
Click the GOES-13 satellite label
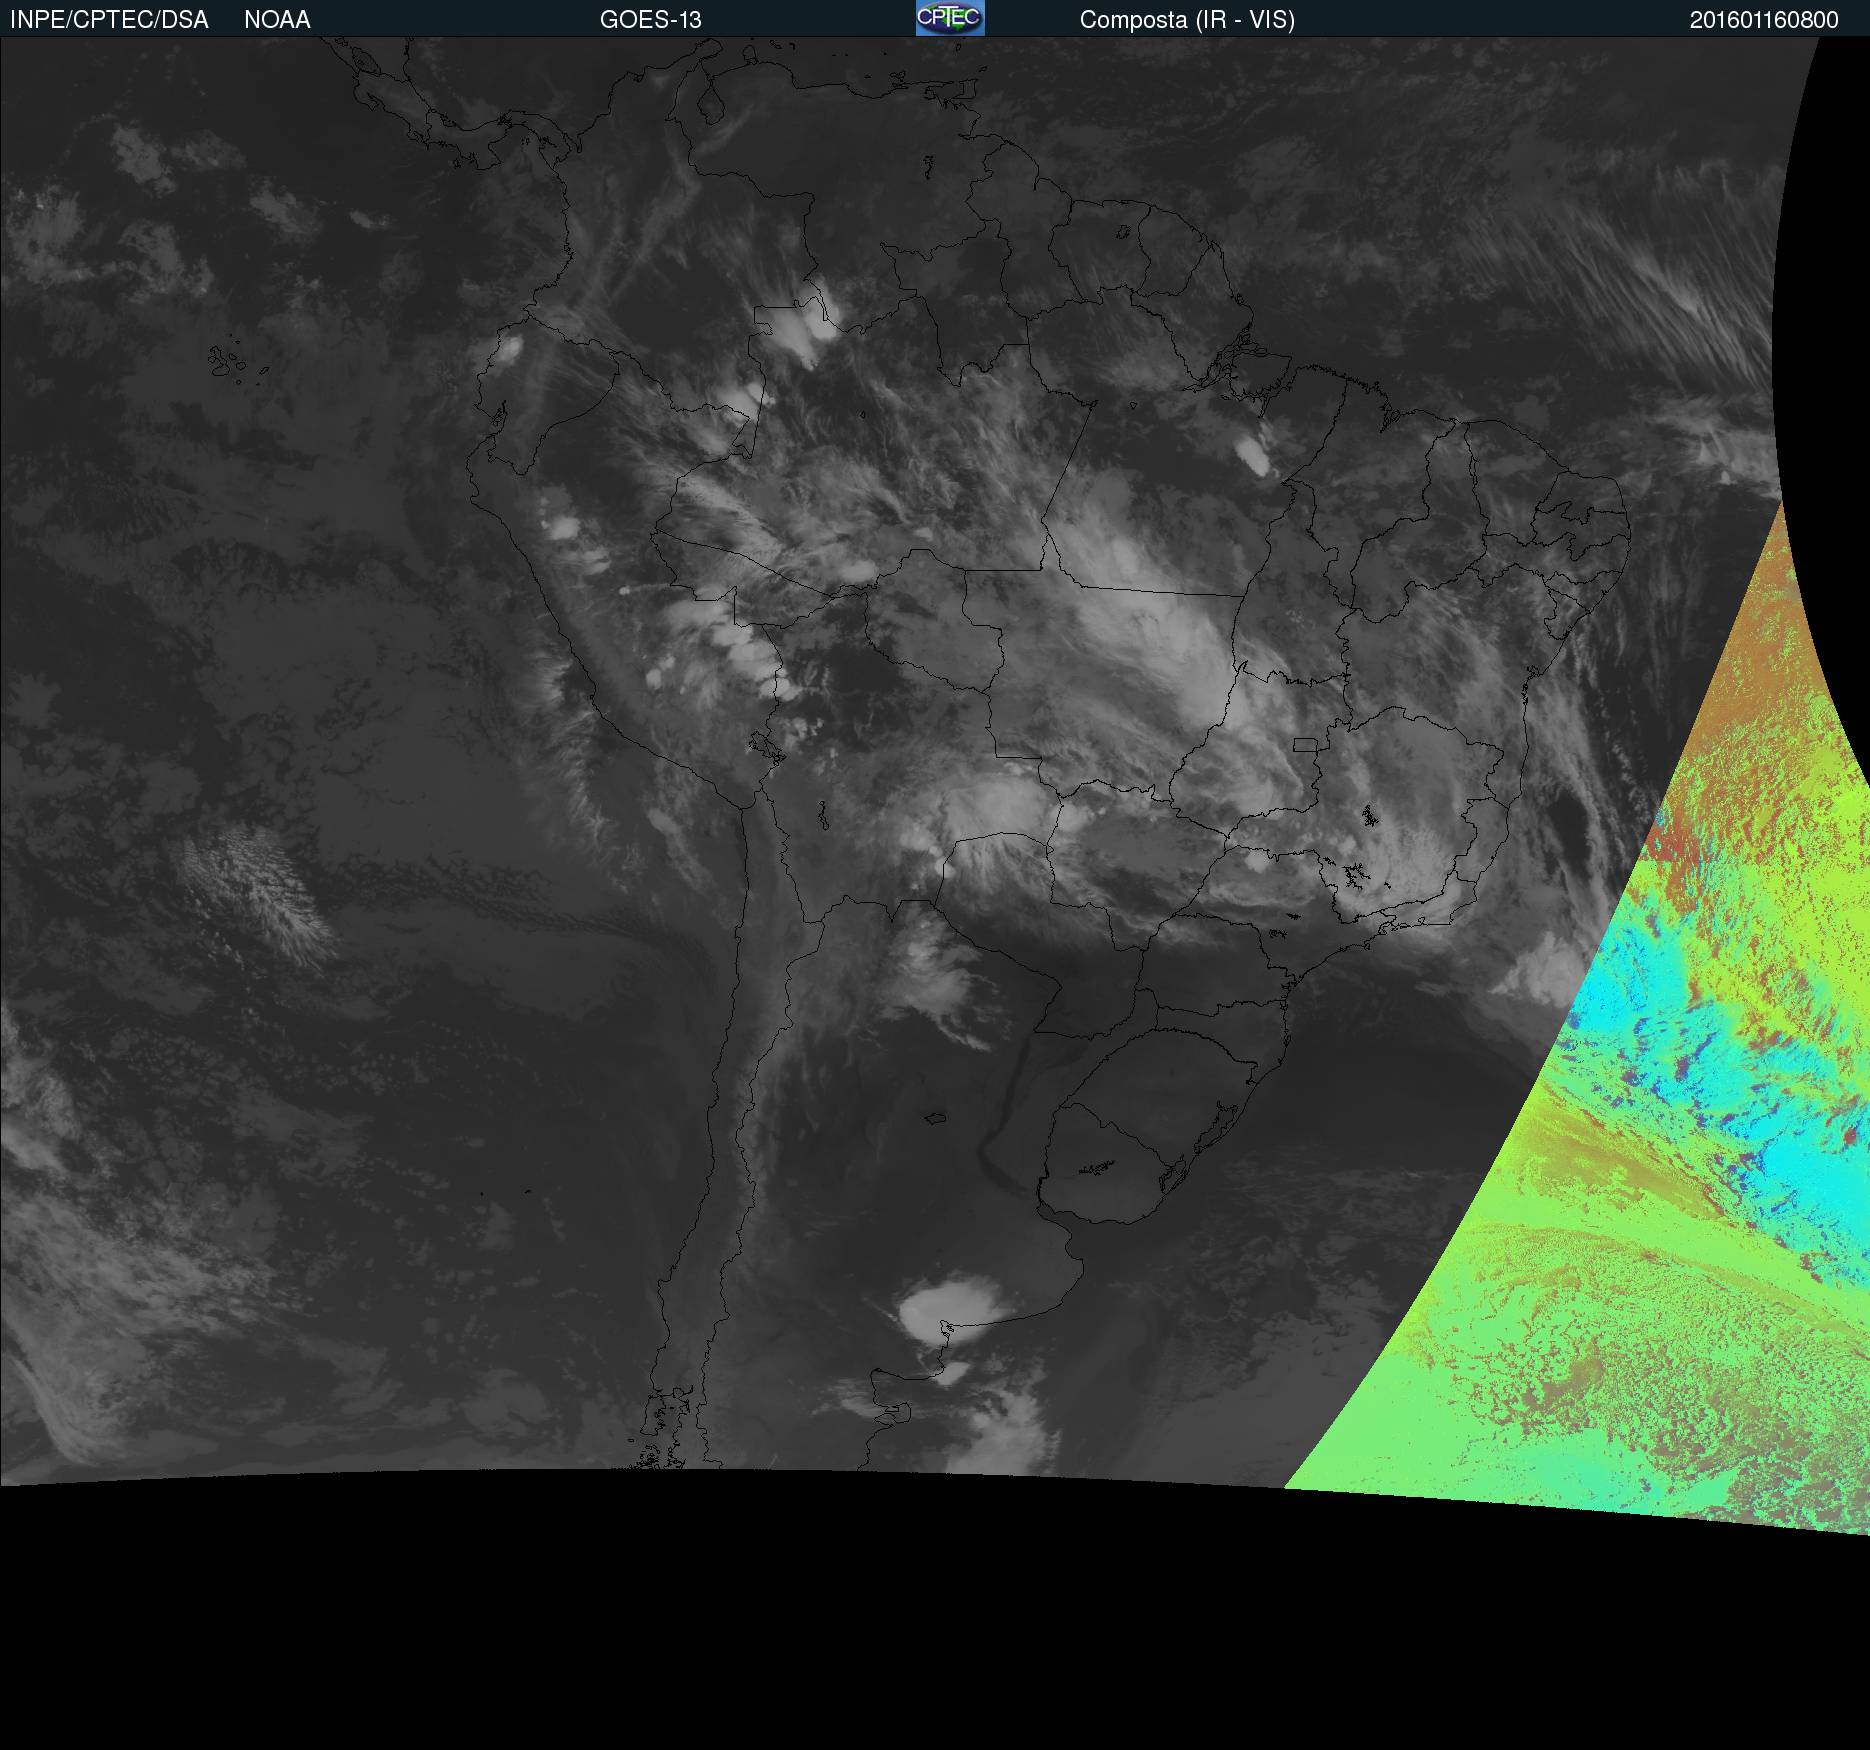tap(651, 20)
